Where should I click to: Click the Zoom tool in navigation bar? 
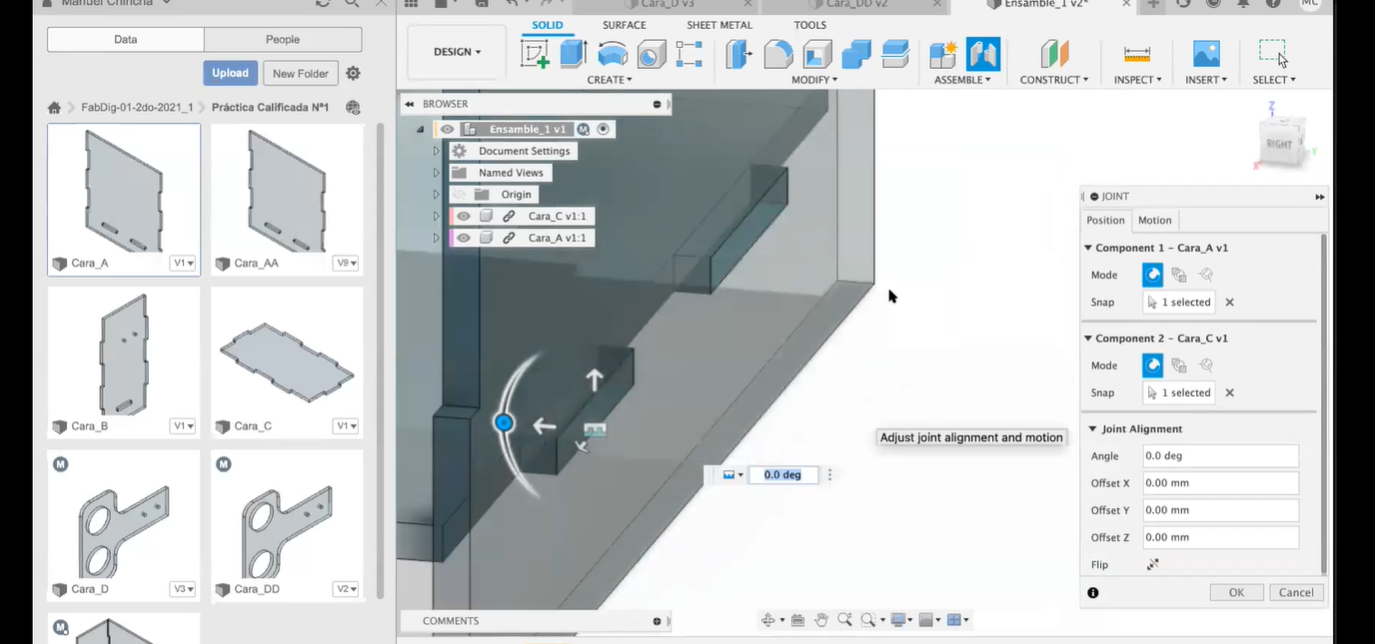(845, 620)
